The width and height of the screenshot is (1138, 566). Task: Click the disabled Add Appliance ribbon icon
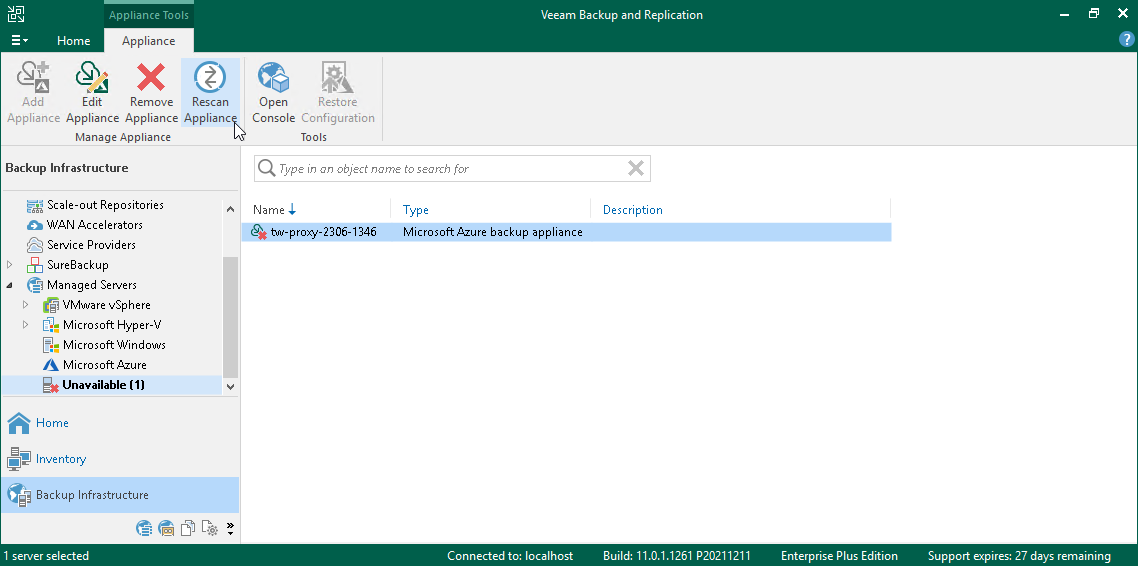pos(33,76)
